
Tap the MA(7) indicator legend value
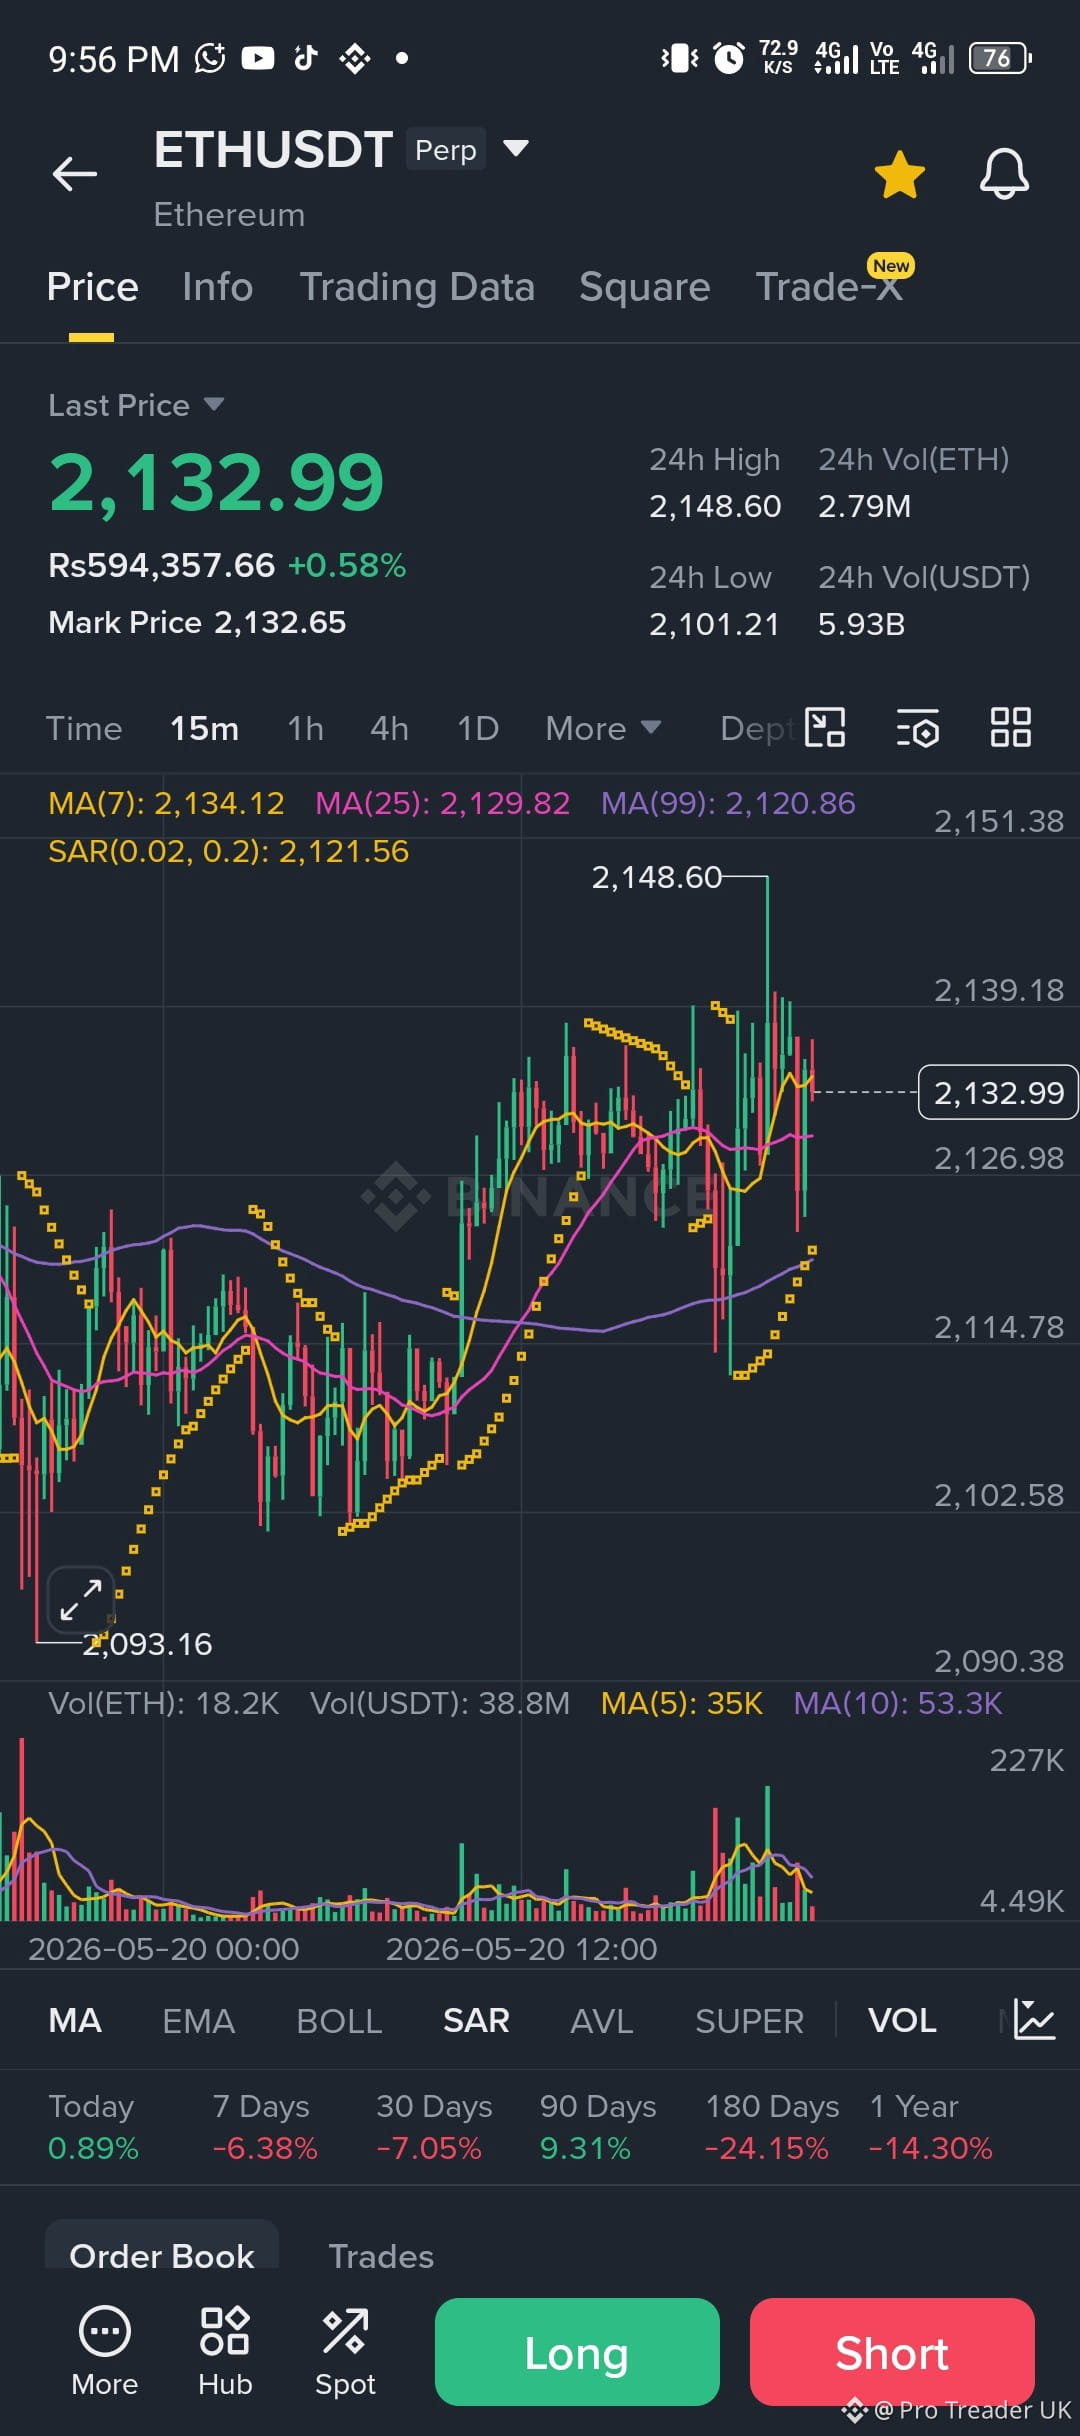coord(166,803)
